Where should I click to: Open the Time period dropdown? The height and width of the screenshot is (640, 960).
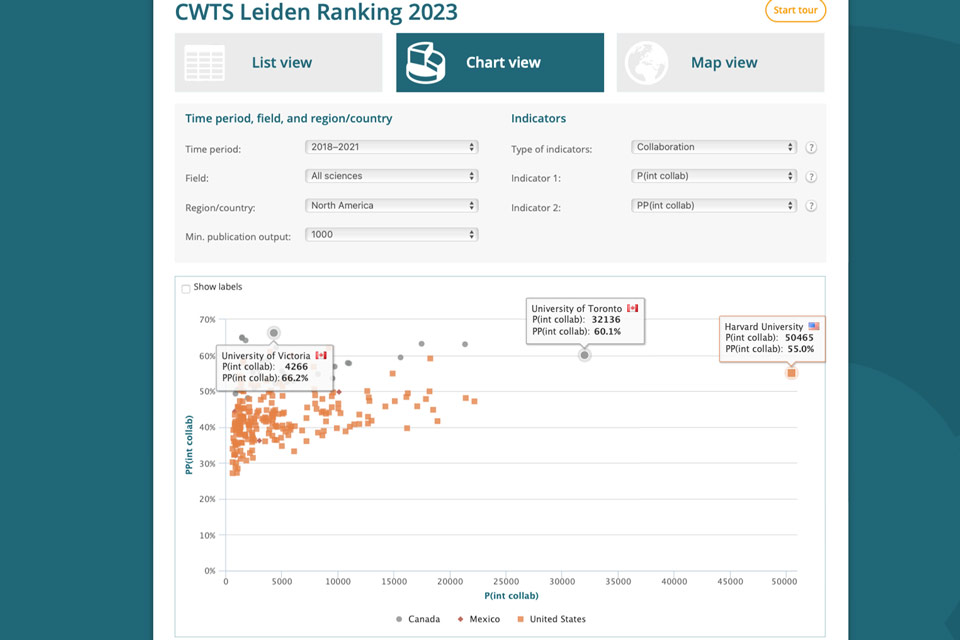[391, 147]
